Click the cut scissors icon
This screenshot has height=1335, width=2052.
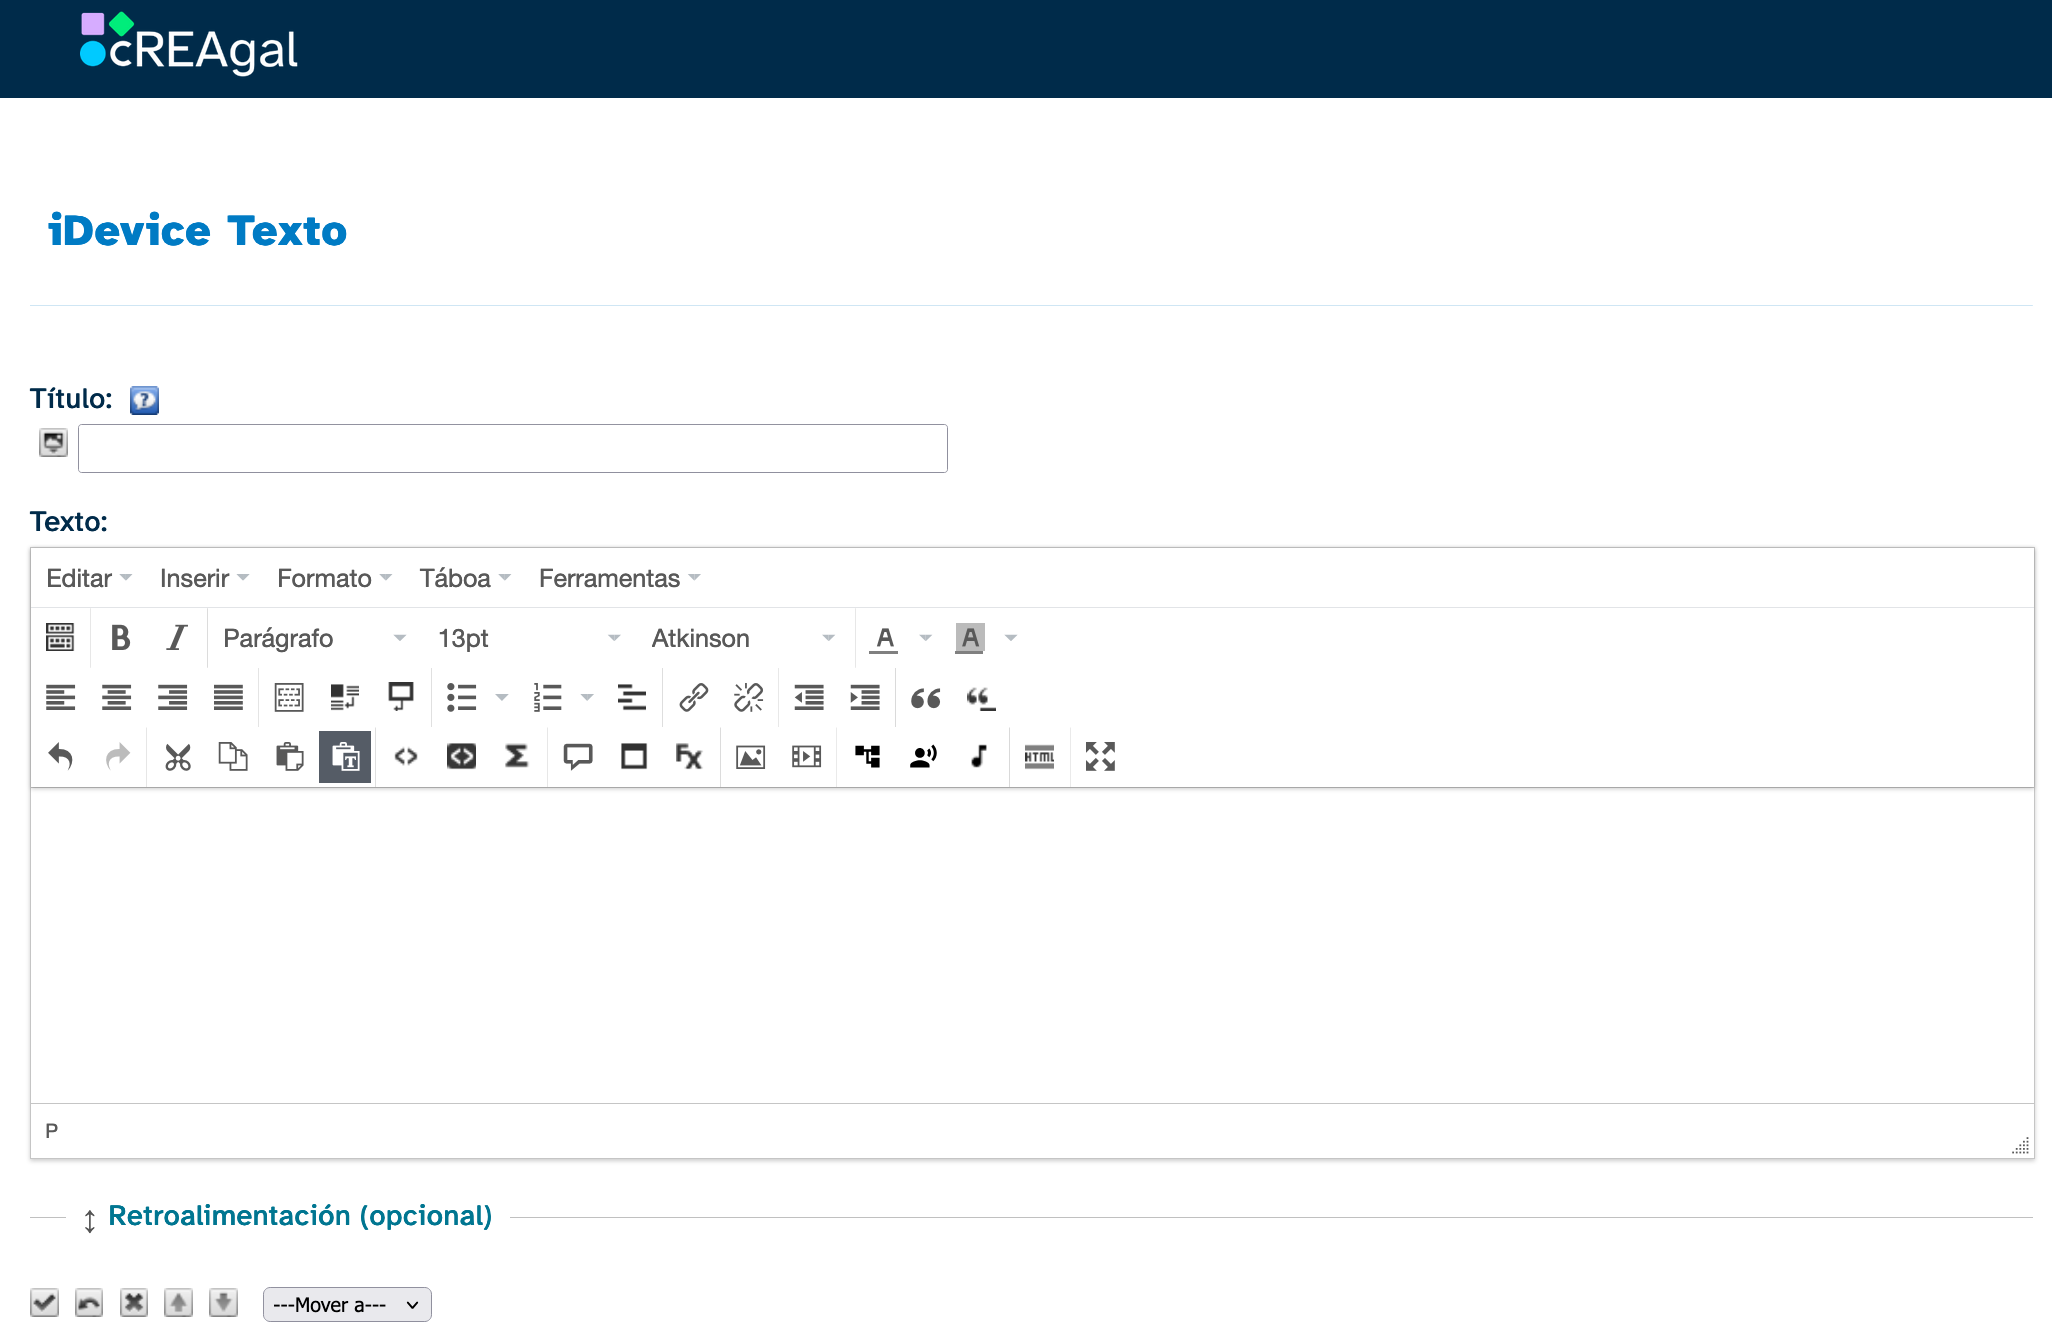click(x=177, y=757)
